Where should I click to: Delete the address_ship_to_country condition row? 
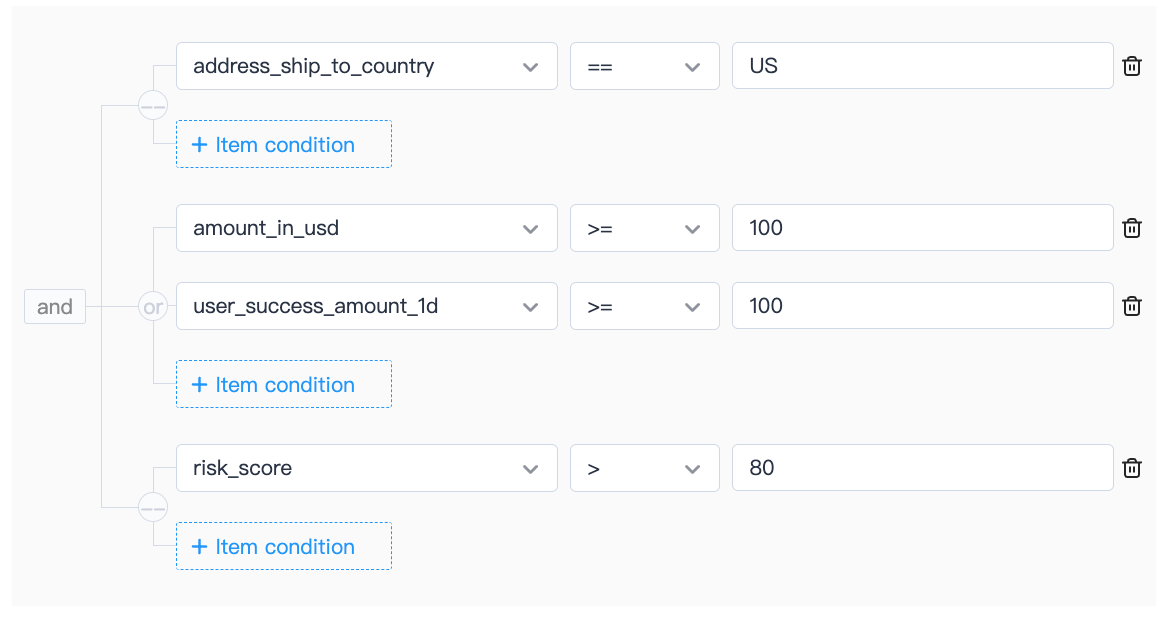(x=1132, y=66)
